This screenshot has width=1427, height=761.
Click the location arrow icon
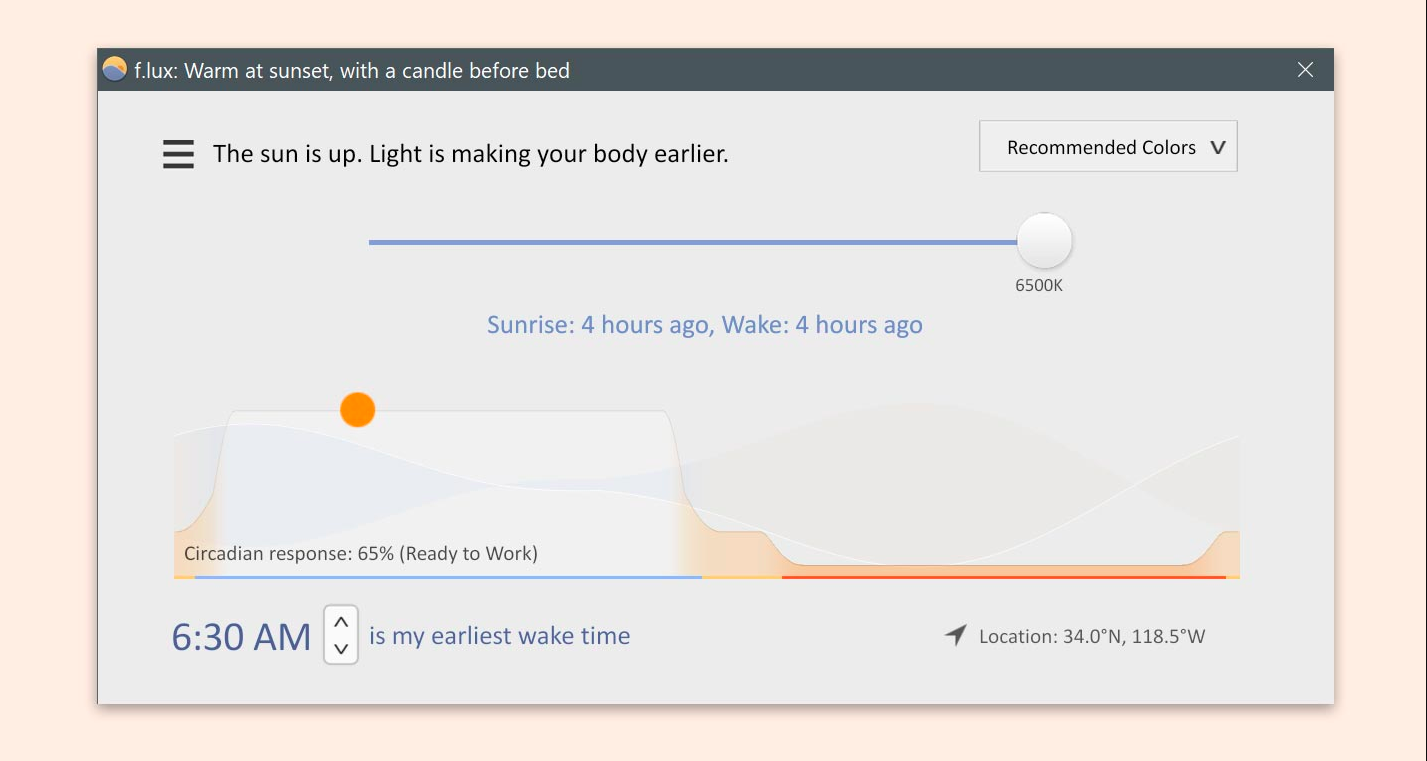point(956,635)
